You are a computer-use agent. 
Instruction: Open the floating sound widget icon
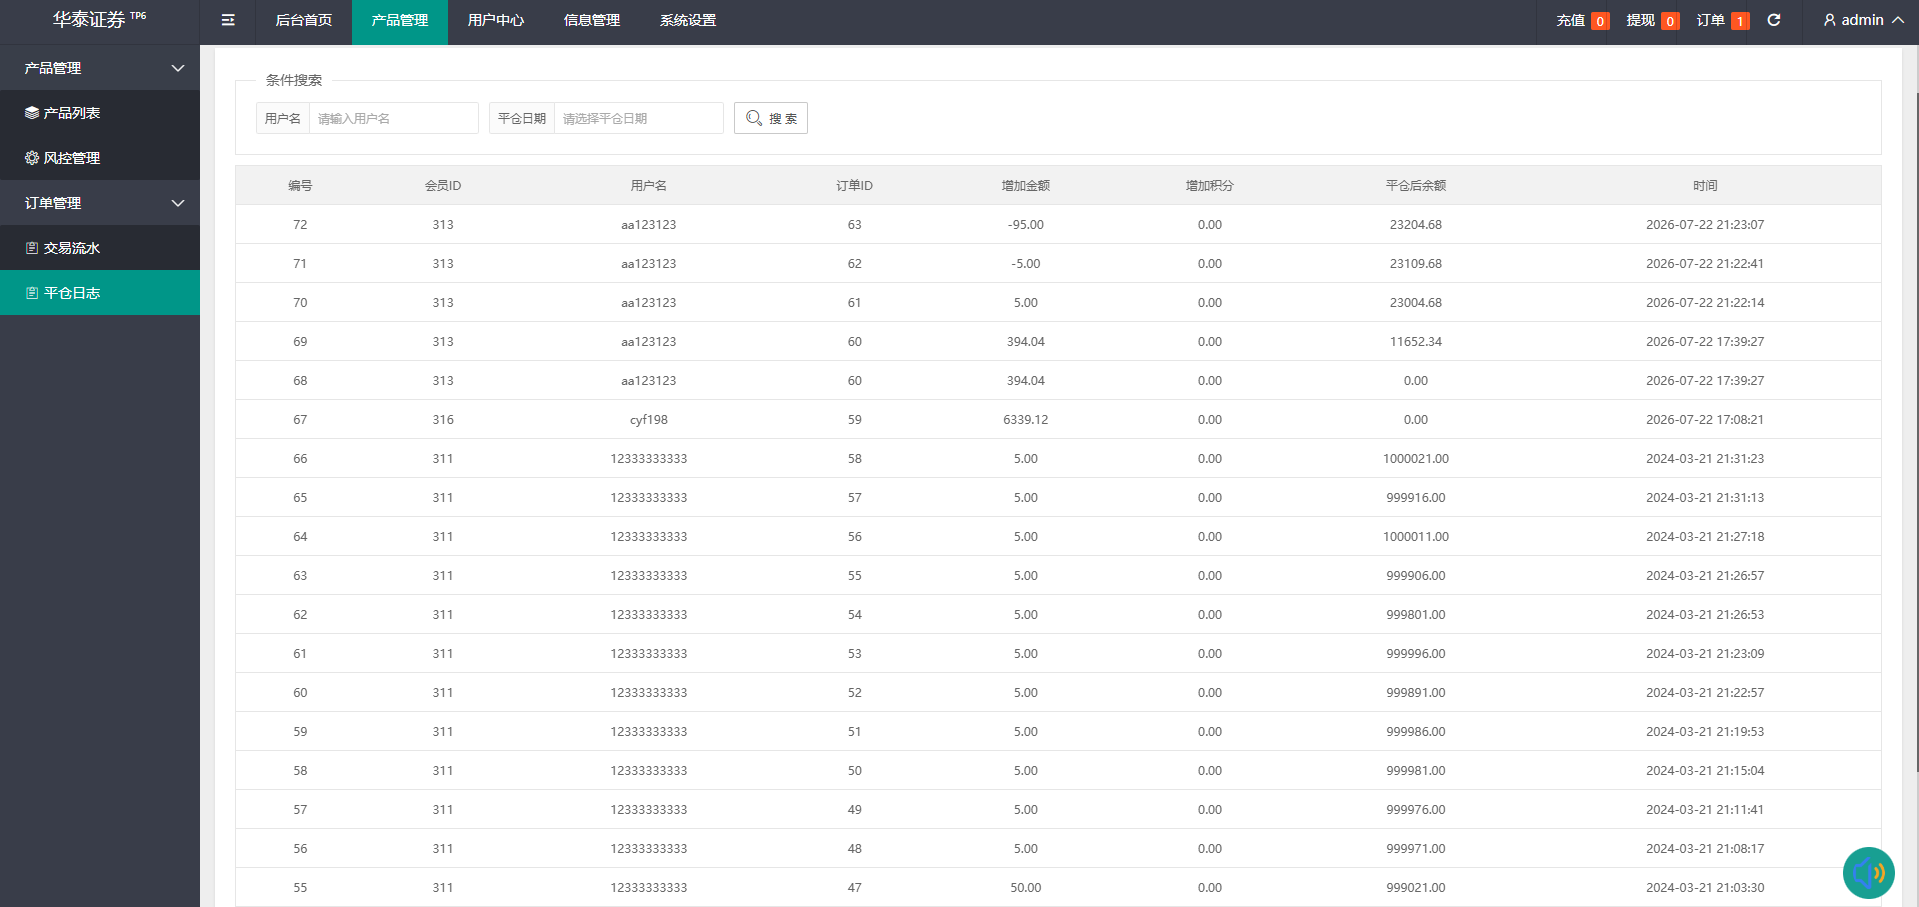[x=1868, y=873]
